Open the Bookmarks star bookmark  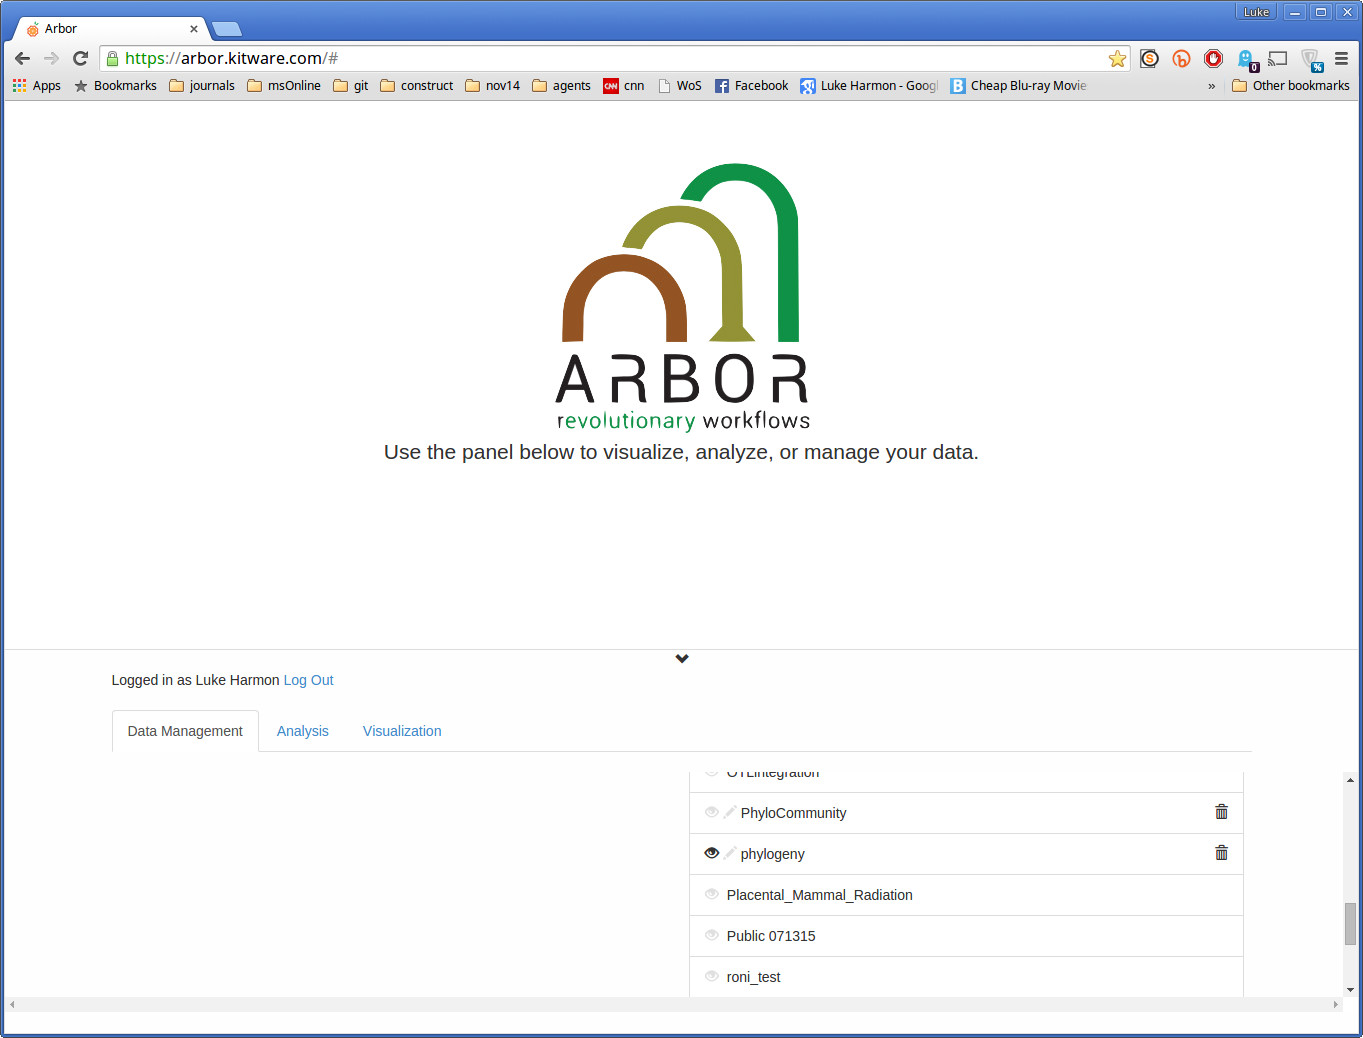point(115,86)
